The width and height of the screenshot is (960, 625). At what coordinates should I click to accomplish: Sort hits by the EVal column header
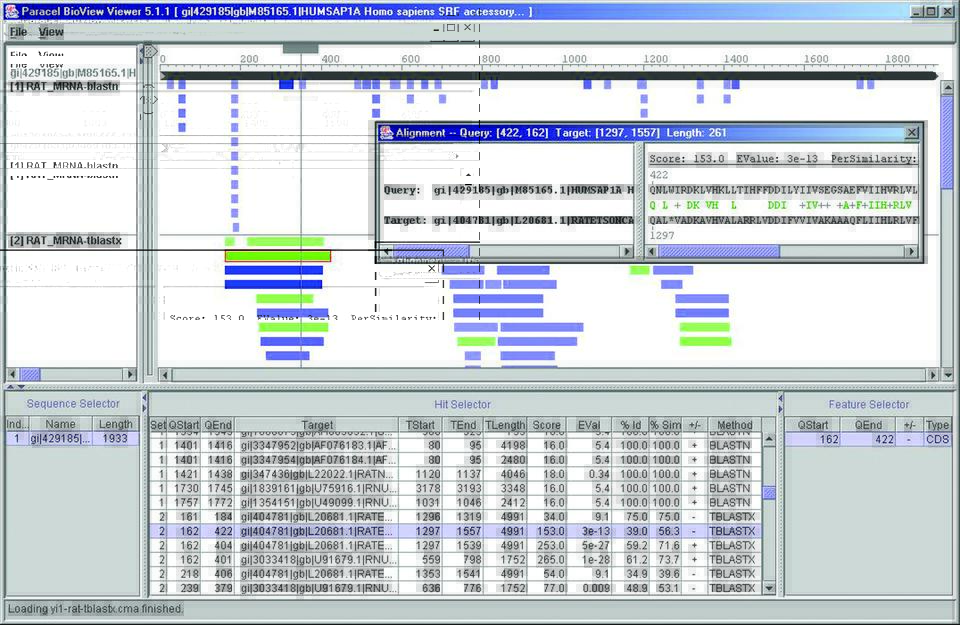pyautogui.click(x=587, y=425)
